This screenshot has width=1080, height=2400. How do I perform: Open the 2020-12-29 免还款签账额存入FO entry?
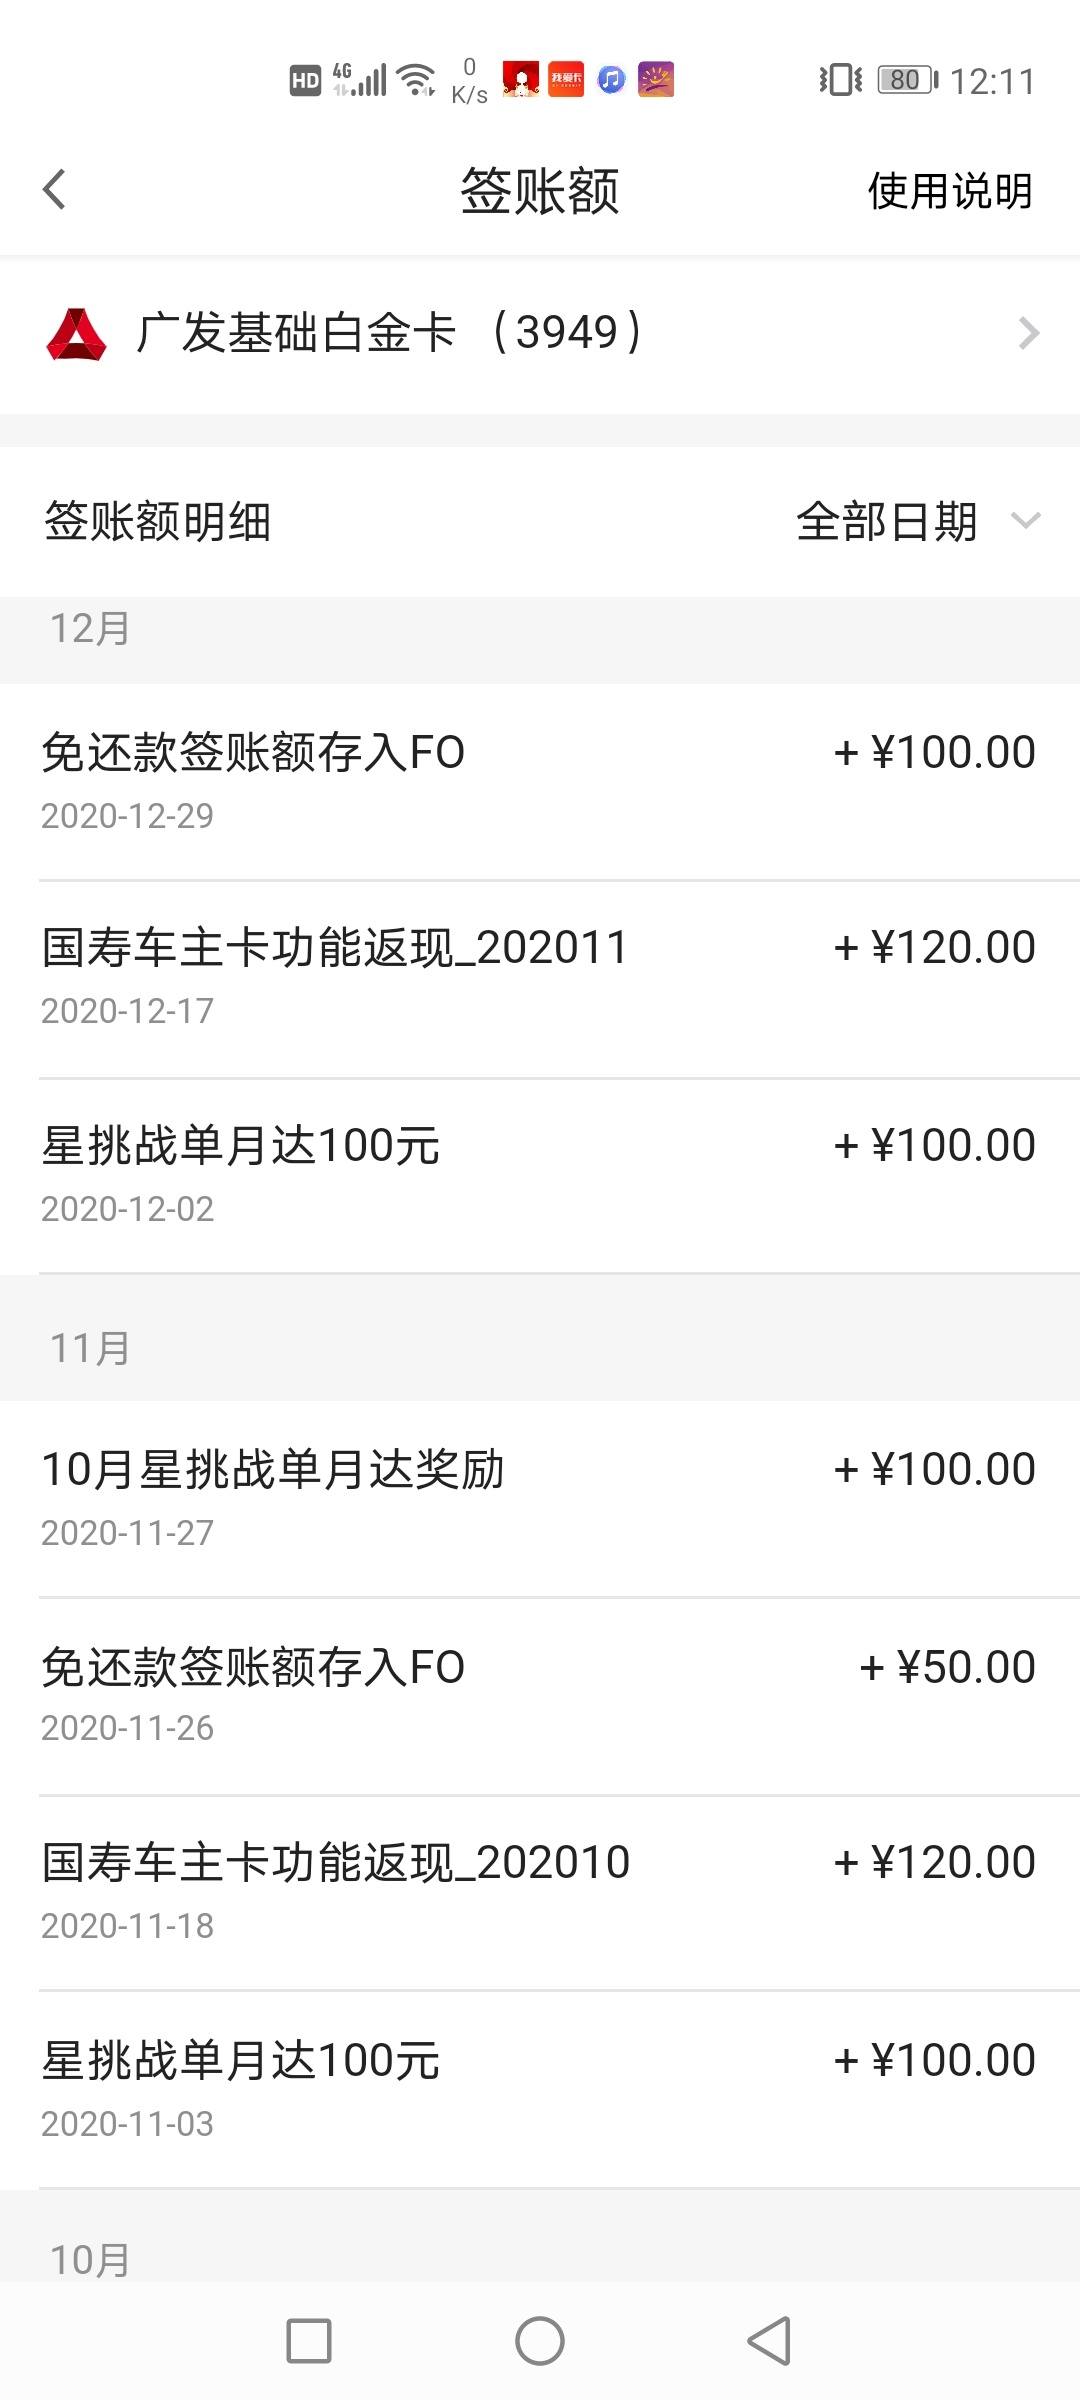pyautogui.click(x=540, y=782)
